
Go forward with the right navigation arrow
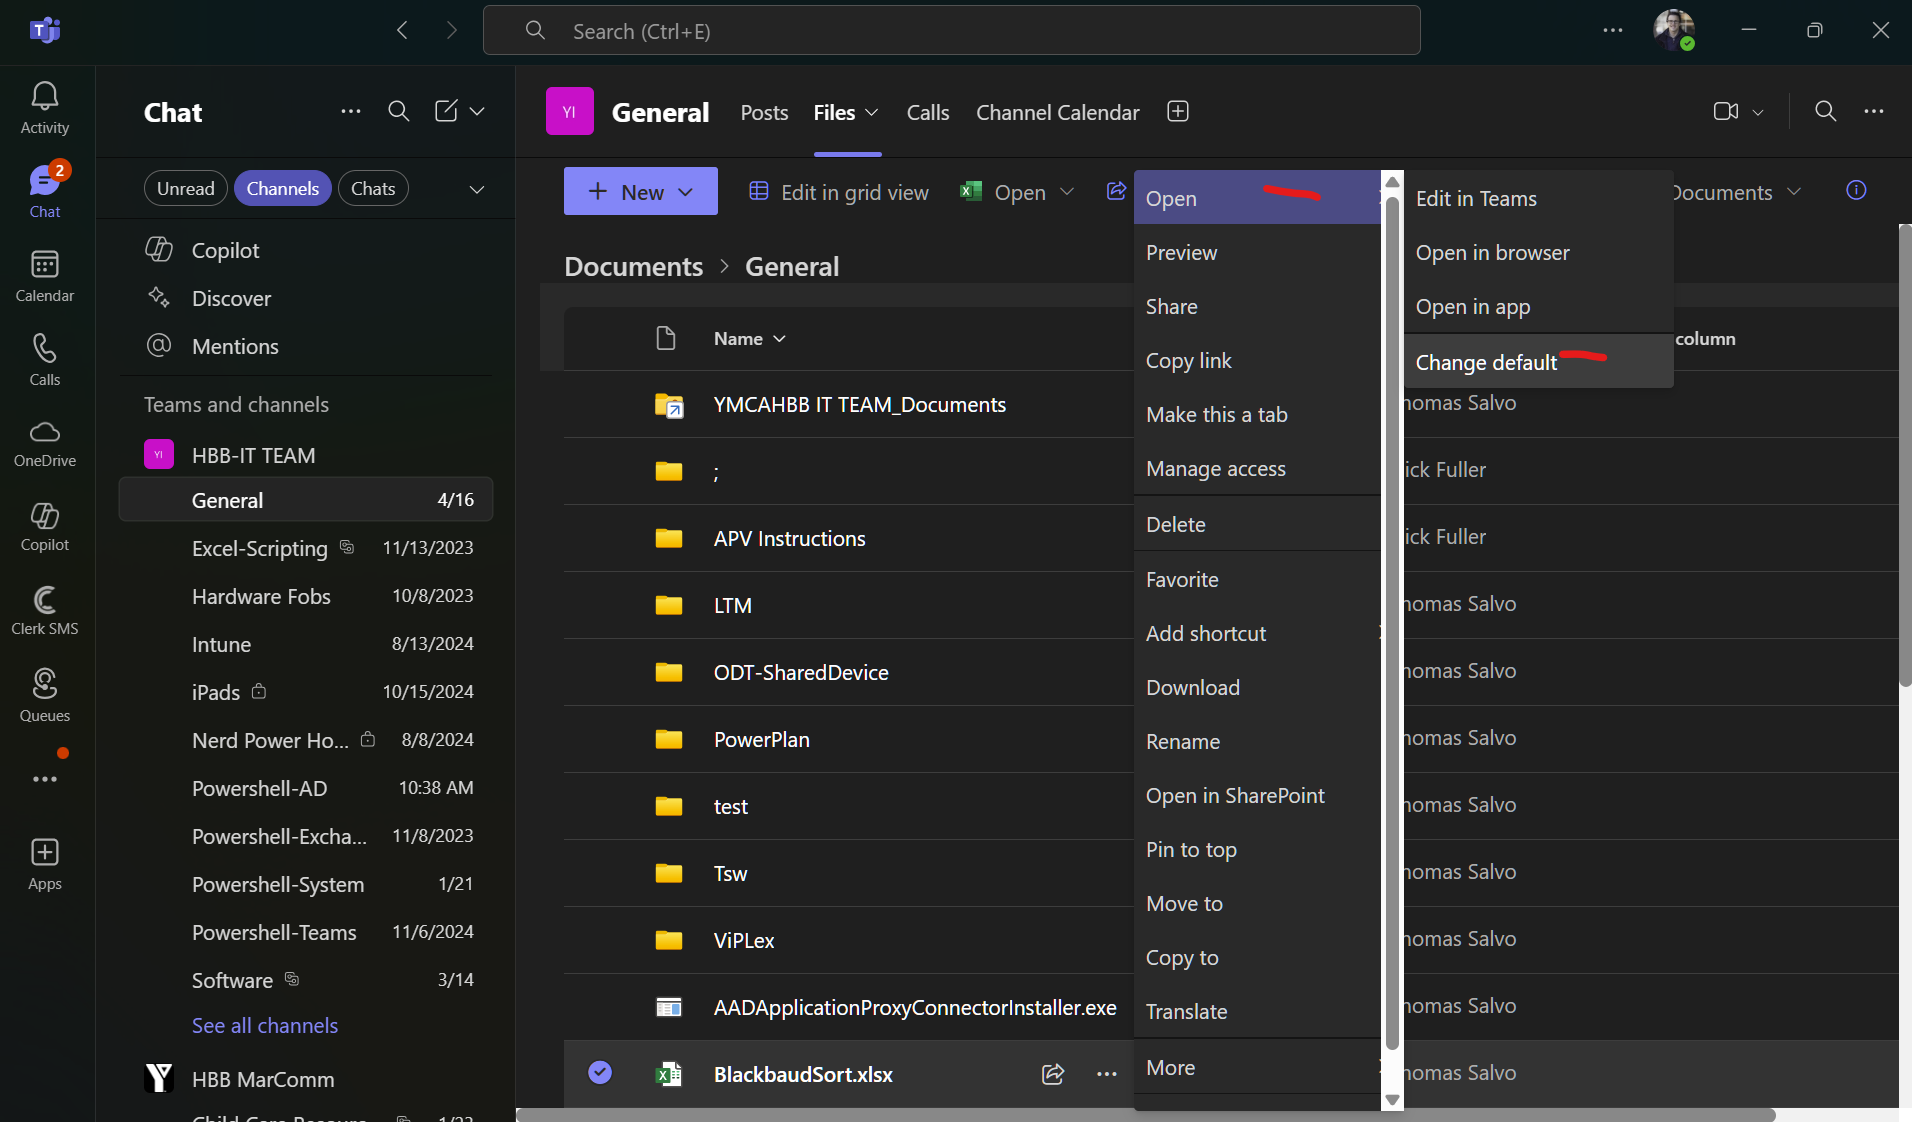click(x=452, y=31)
